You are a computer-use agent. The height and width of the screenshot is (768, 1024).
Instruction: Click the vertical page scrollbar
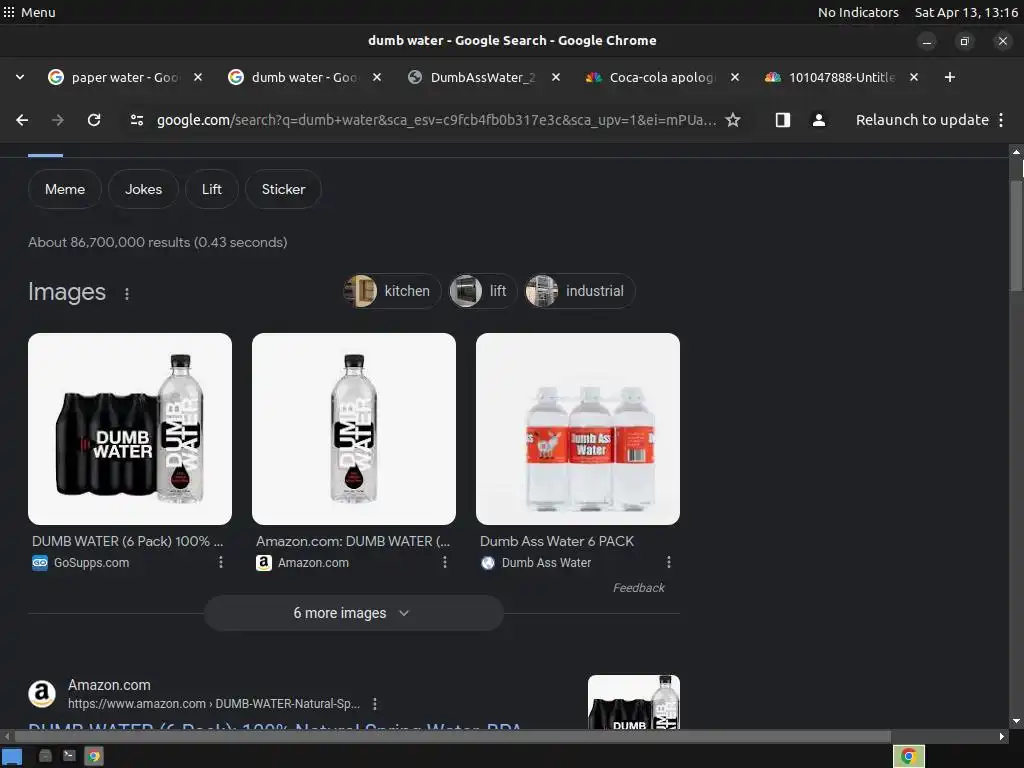click(1016, 235)
